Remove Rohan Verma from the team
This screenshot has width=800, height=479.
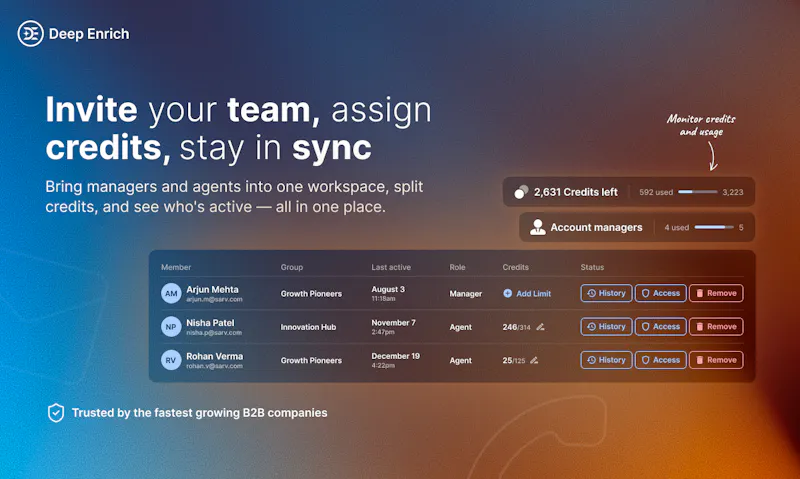716,360
